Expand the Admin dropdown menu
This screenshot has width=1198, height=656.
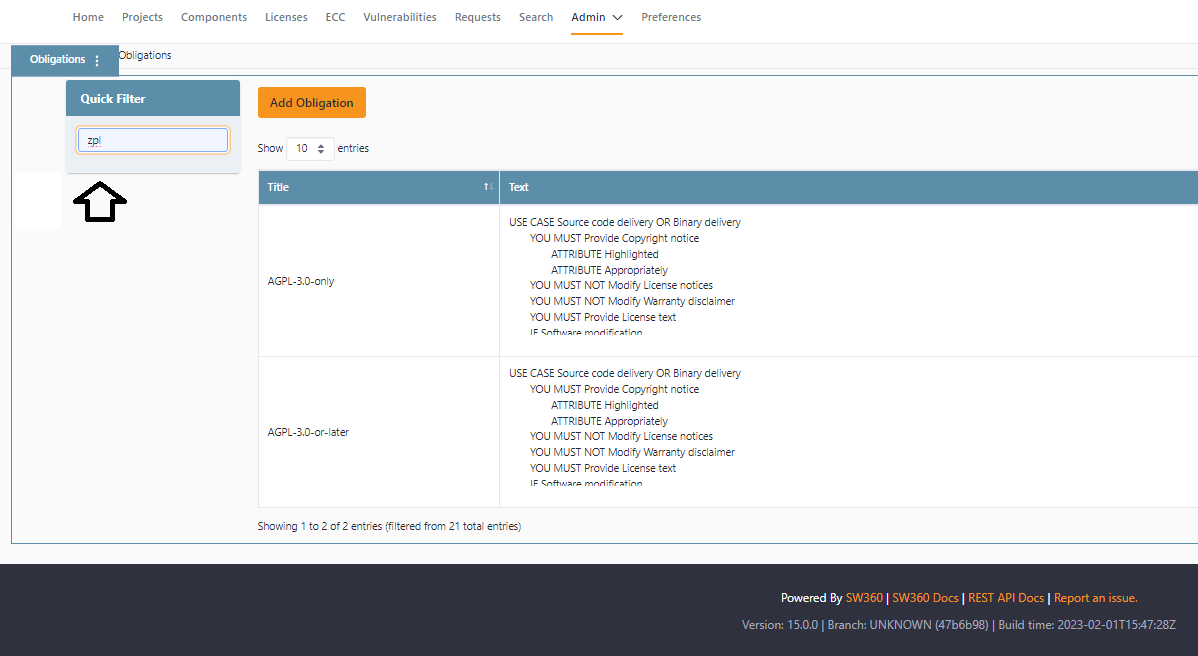[x=596, y=17]
